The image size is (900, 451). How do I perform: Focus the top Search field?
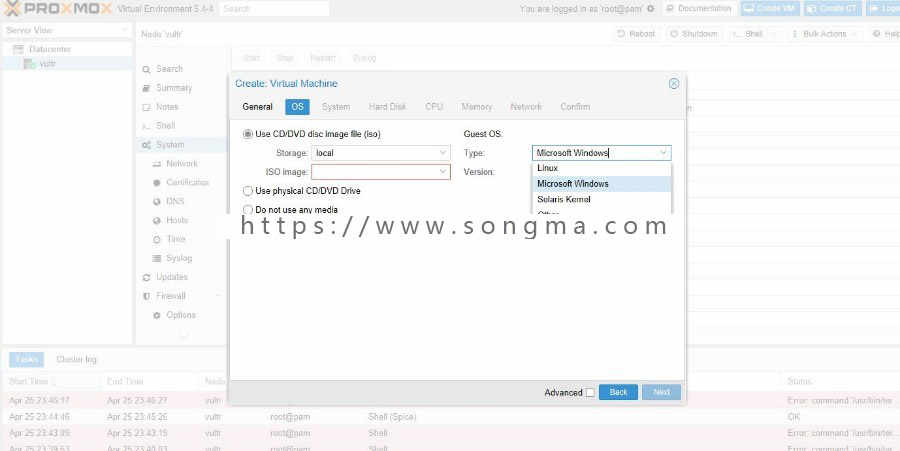pyautogui.click(x=274, y=9)
